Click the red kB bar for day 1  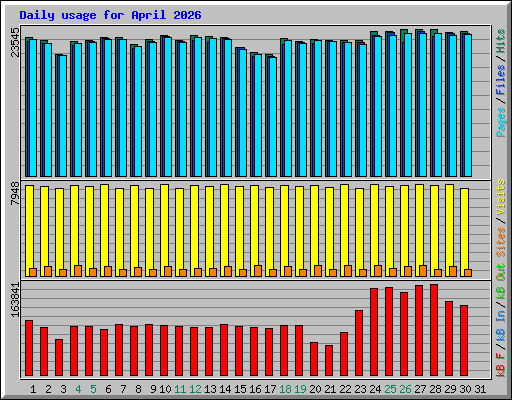(x=29, y=348)
